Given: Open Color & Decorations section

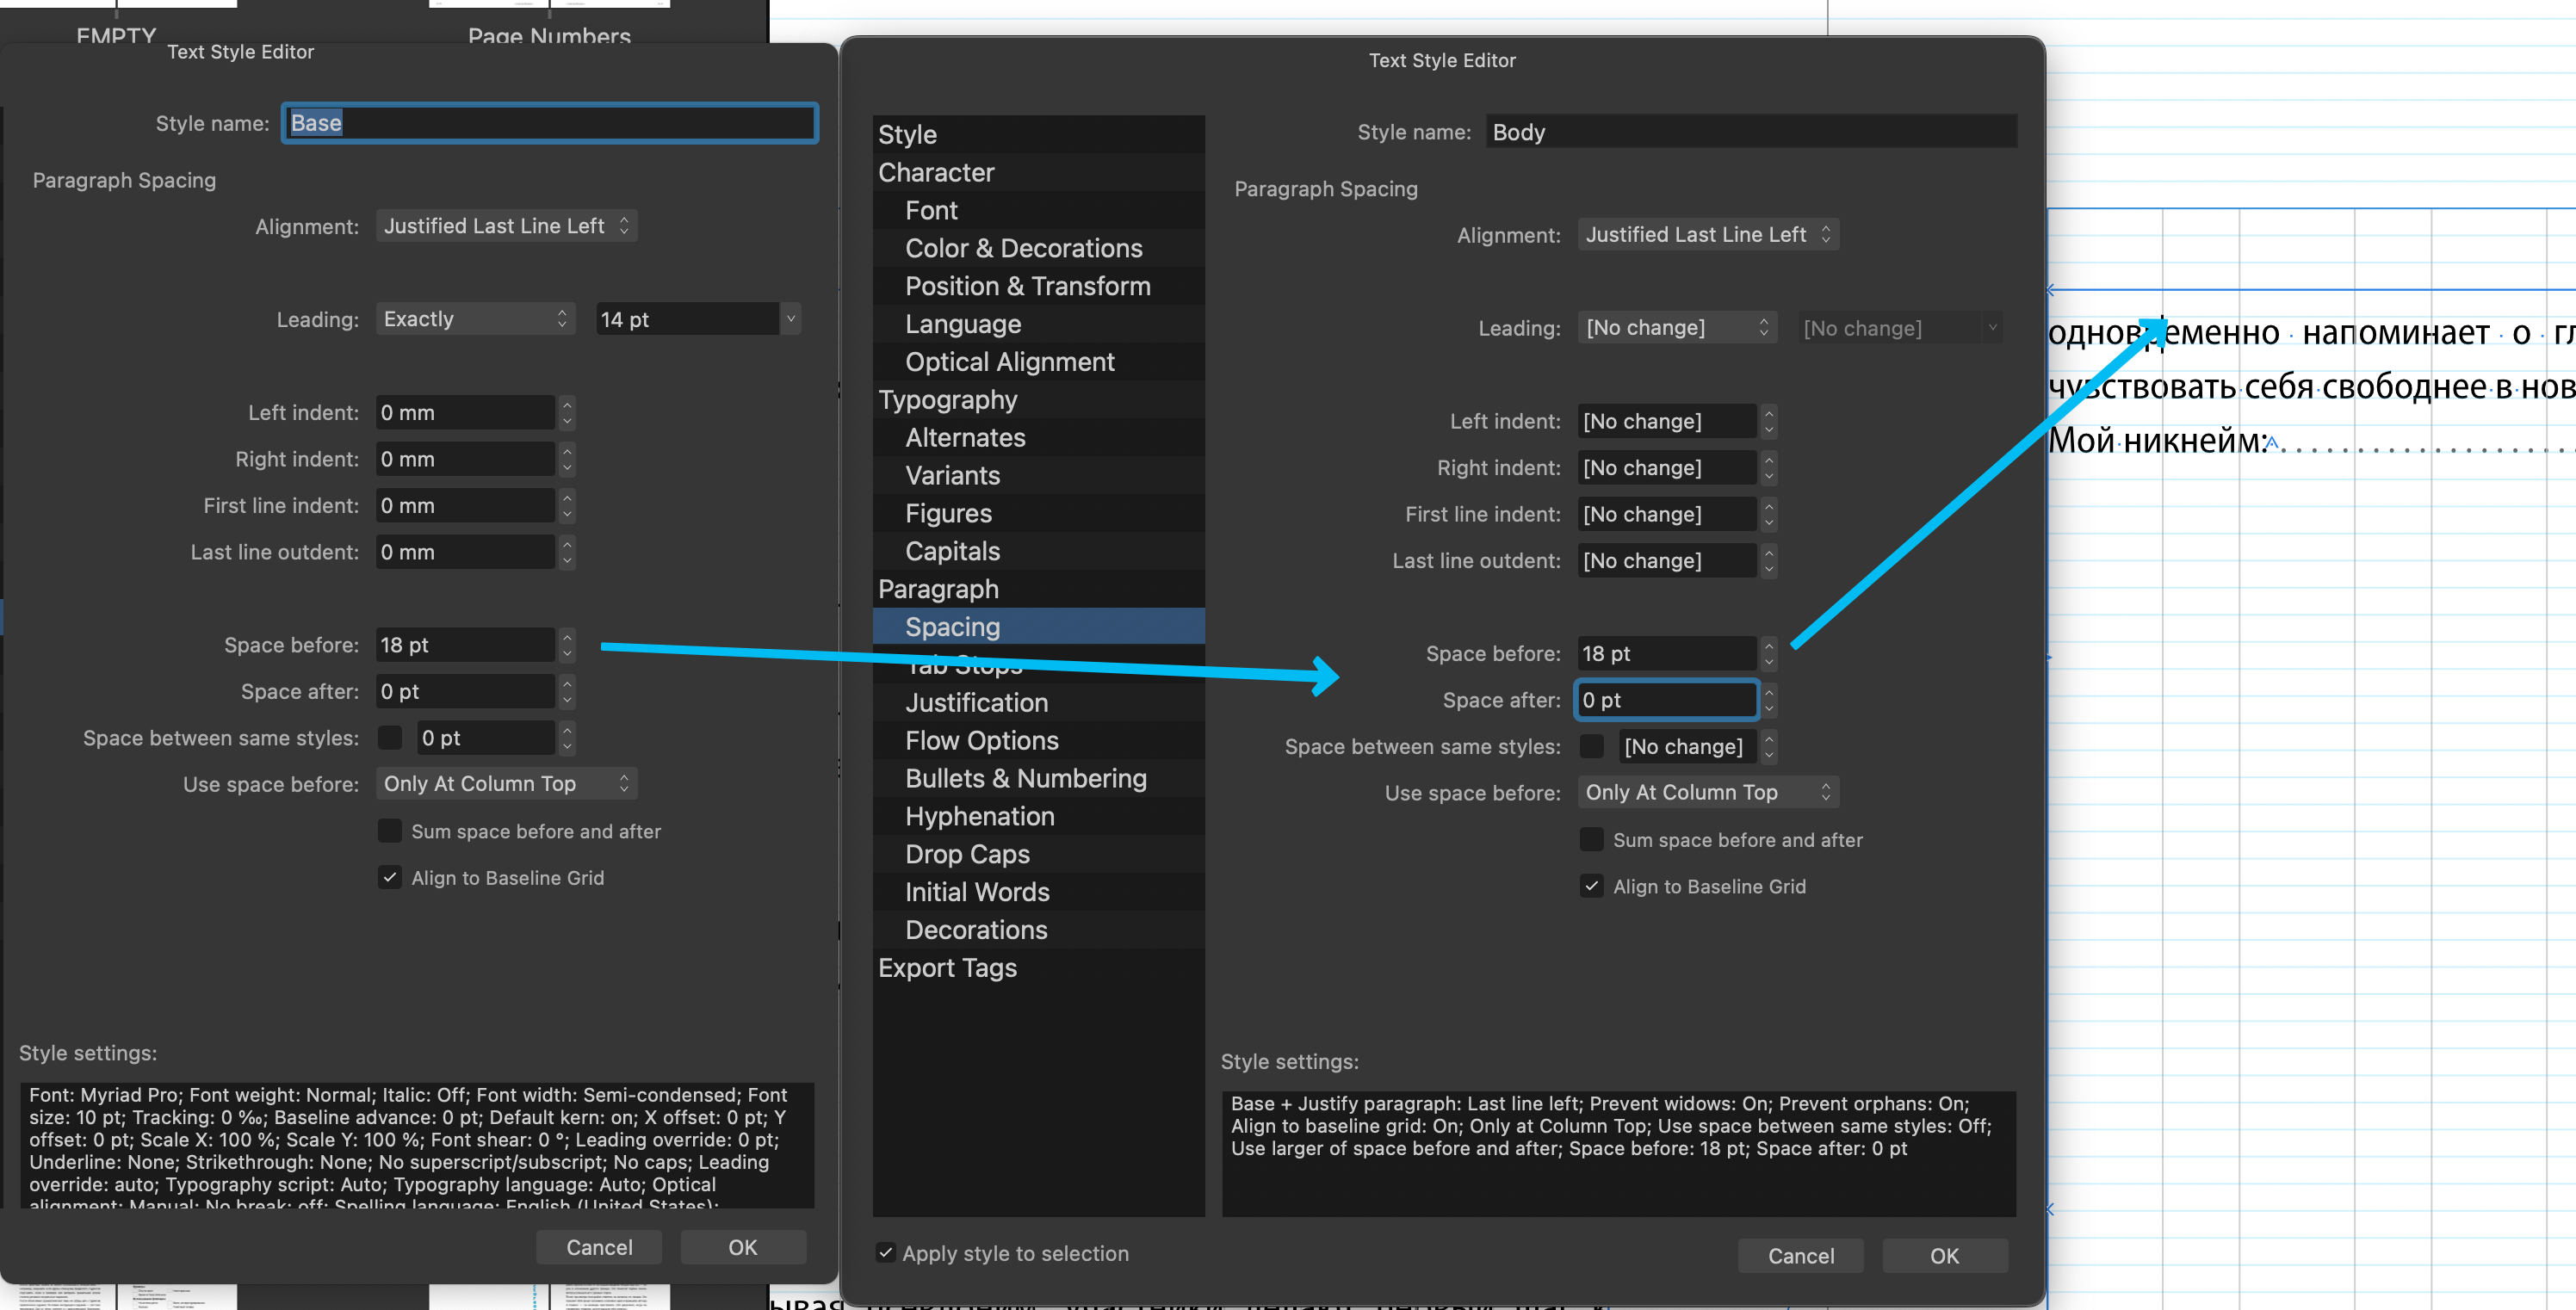Looking at the screenshot, I should [x=1038, y=248].
